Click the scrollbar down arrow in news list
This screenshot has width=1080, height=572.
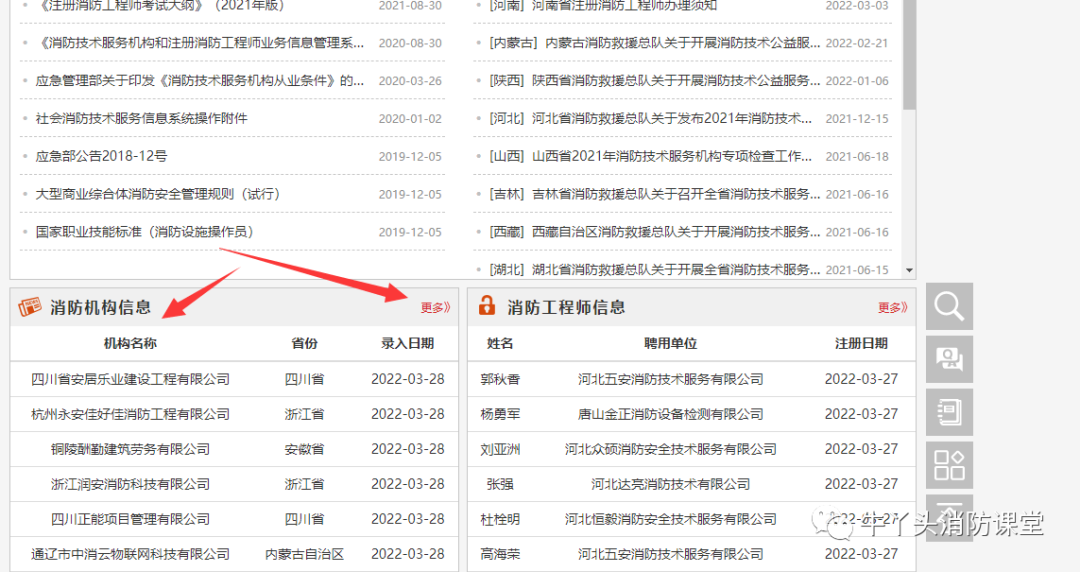point(909,270)
